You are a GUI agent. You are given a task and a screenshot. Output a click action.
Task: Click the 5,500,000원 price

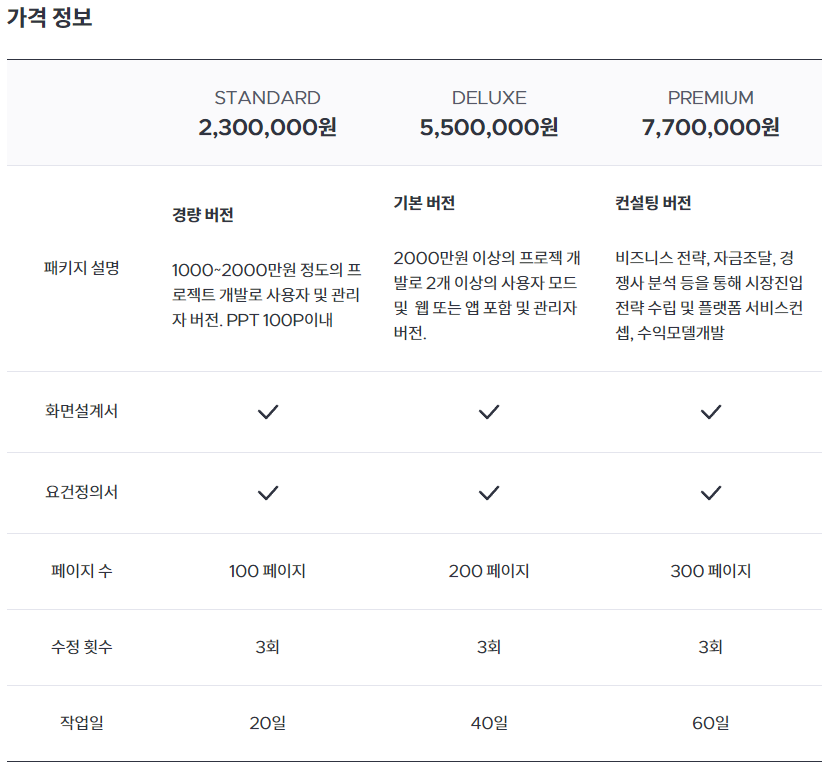489,127
